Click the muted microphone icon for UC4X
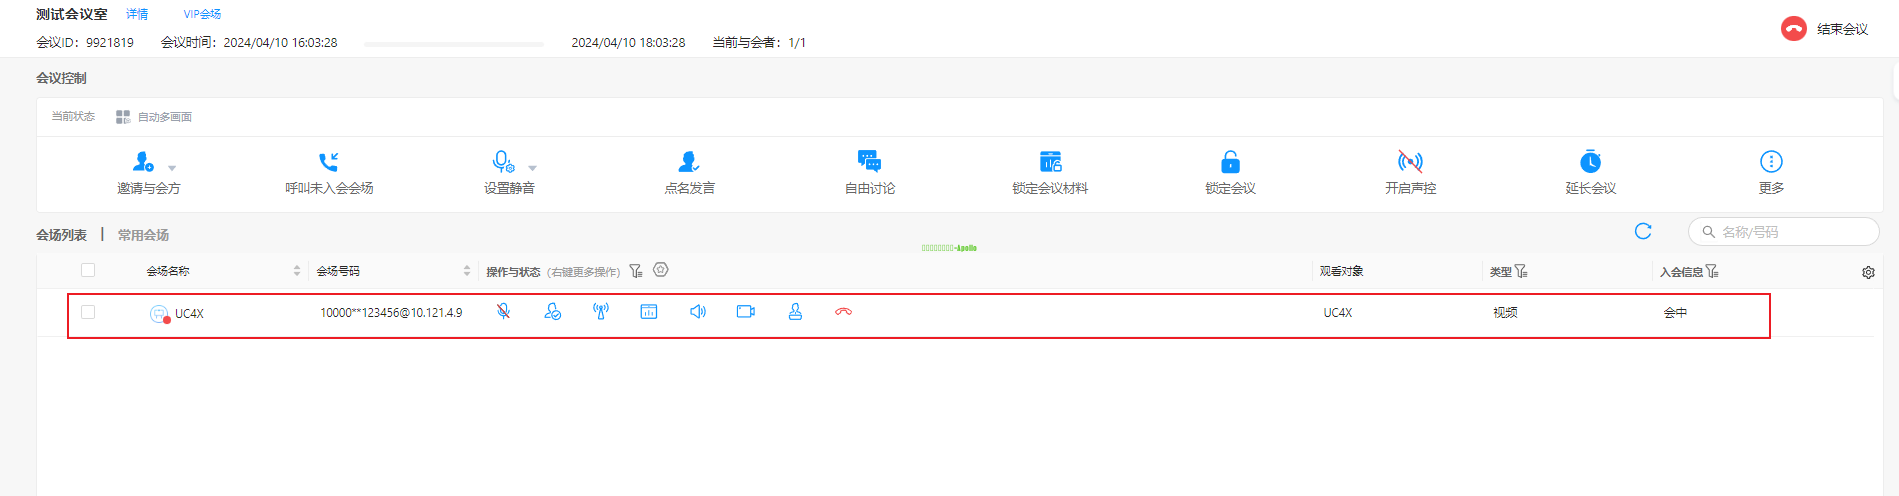 pos(503,312)
